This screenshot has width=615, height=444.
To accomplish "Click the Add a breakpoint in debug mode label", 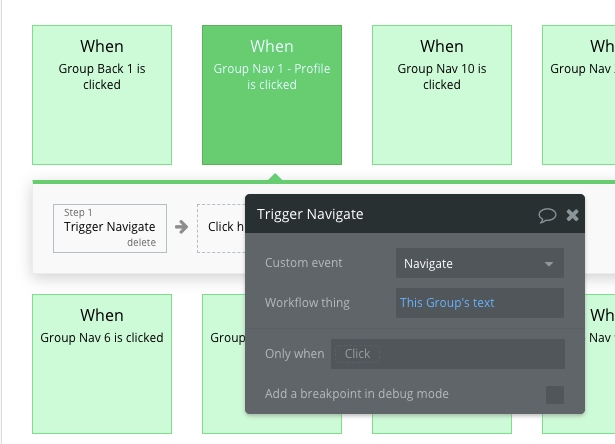I will pyautogui.click(x=357, y=394).
